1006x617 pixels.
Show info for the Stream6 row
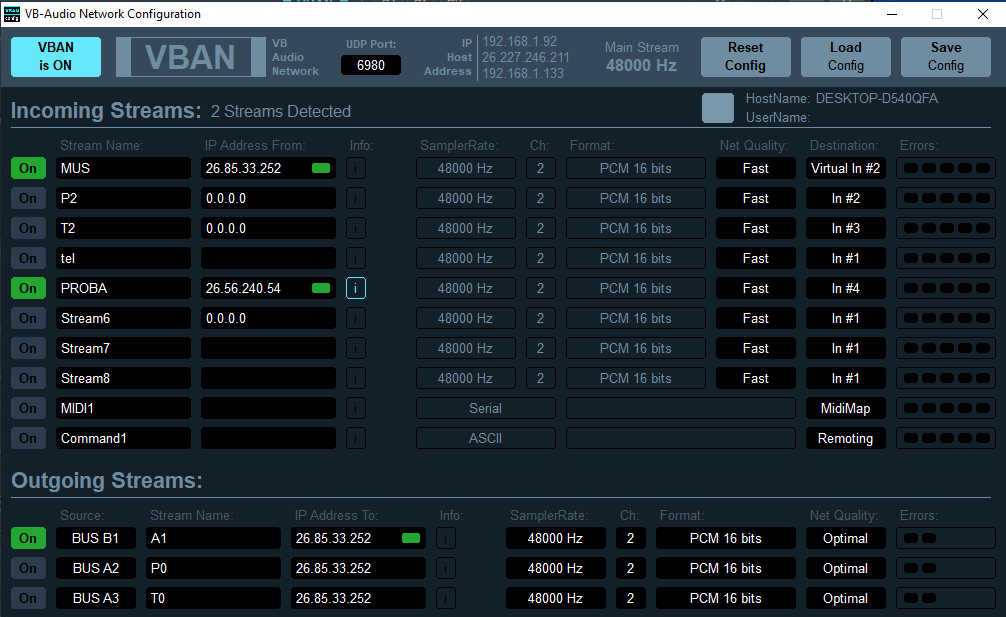[355, 319]
